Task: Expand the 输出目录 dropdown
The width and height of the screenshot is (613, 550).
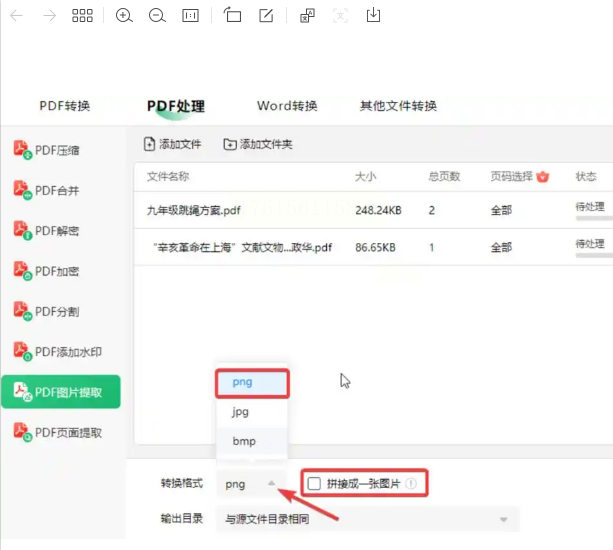Action: 367,519
